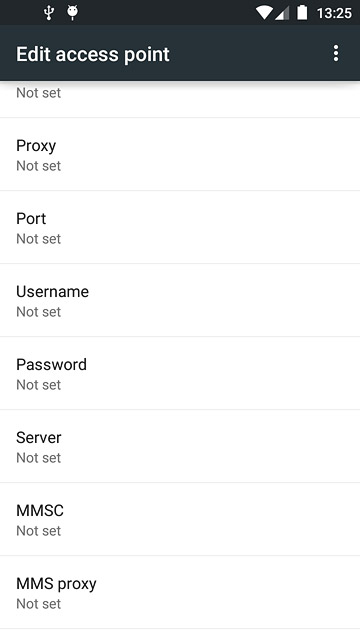Edit the Port field
Image resolution: width=360 pixels, height=640 pixels.
[x=180, y=227]
